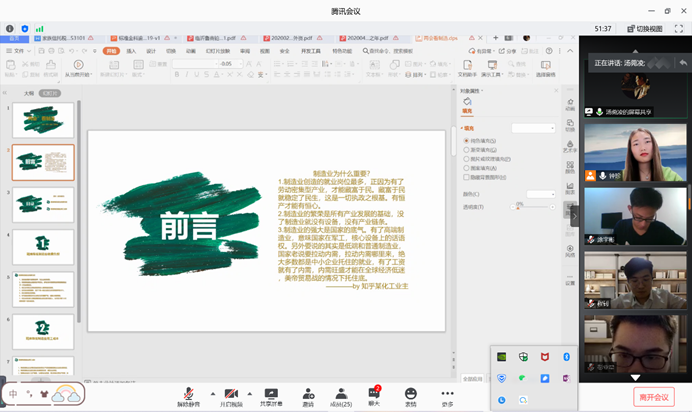Open the 设计 ribbon tab
Screen dimensions: 692x412
[x=151, y=50]
